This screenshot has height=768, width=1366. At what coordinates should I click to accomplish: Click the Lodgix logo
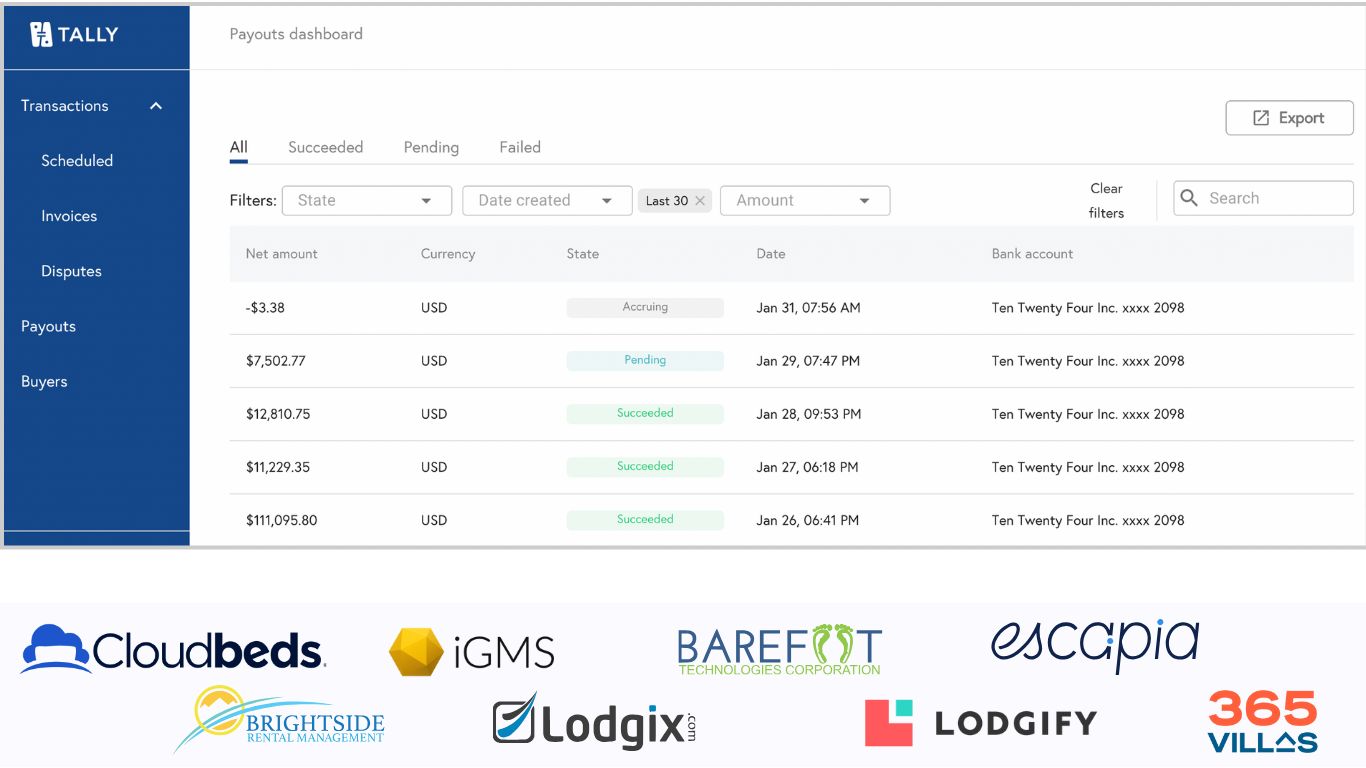point(594,722)
